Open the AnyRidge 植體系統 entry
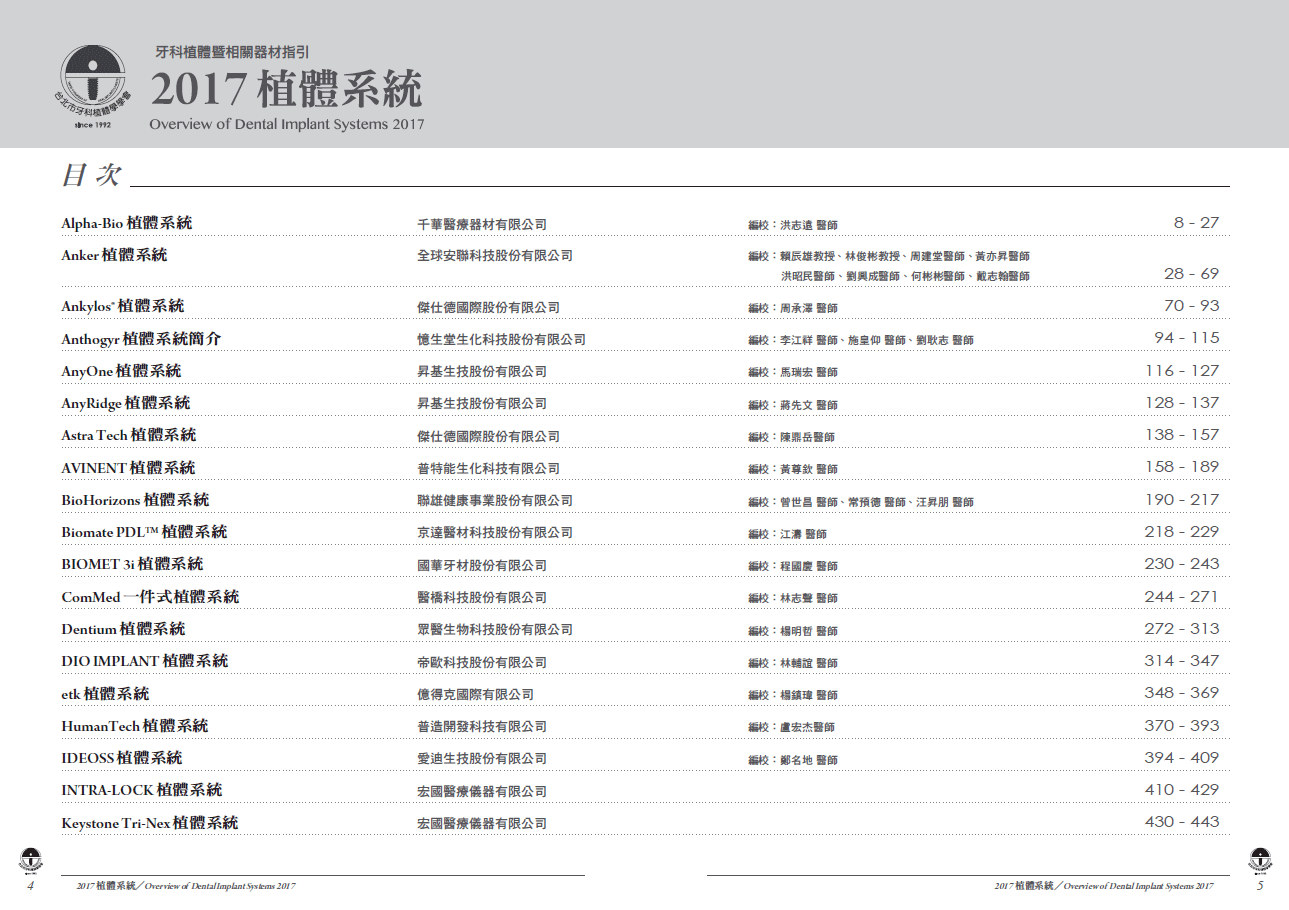This screenshot has width=1289, height=910. click(x=125, y=403)
